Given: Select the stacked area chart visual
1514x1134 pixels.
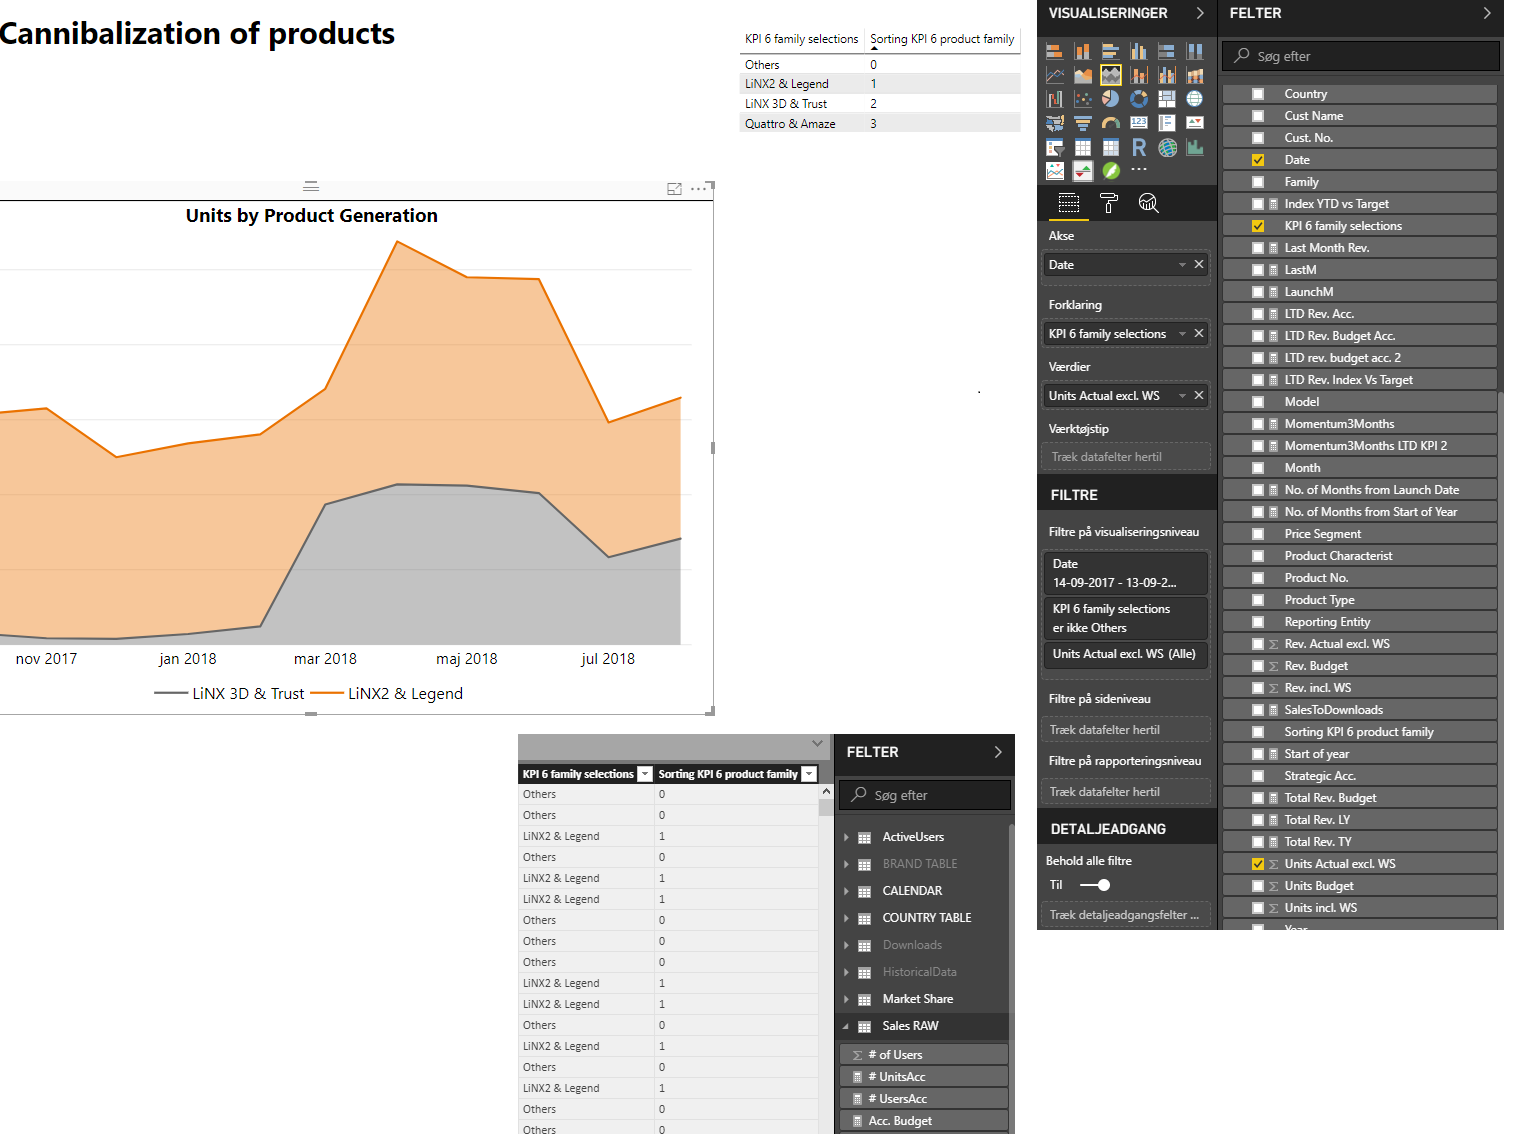Looking at the screenshot, I should click(1111, 75).
